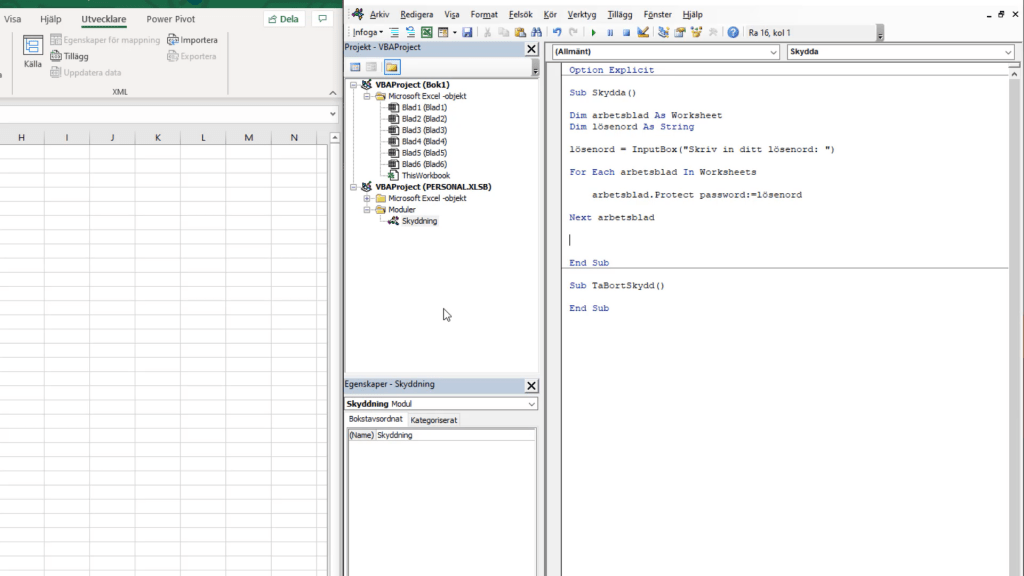Click the Undo arrow in VBA toolbar
The image size is (1024, 576).
pyautogui.click(x=557, y=33)
